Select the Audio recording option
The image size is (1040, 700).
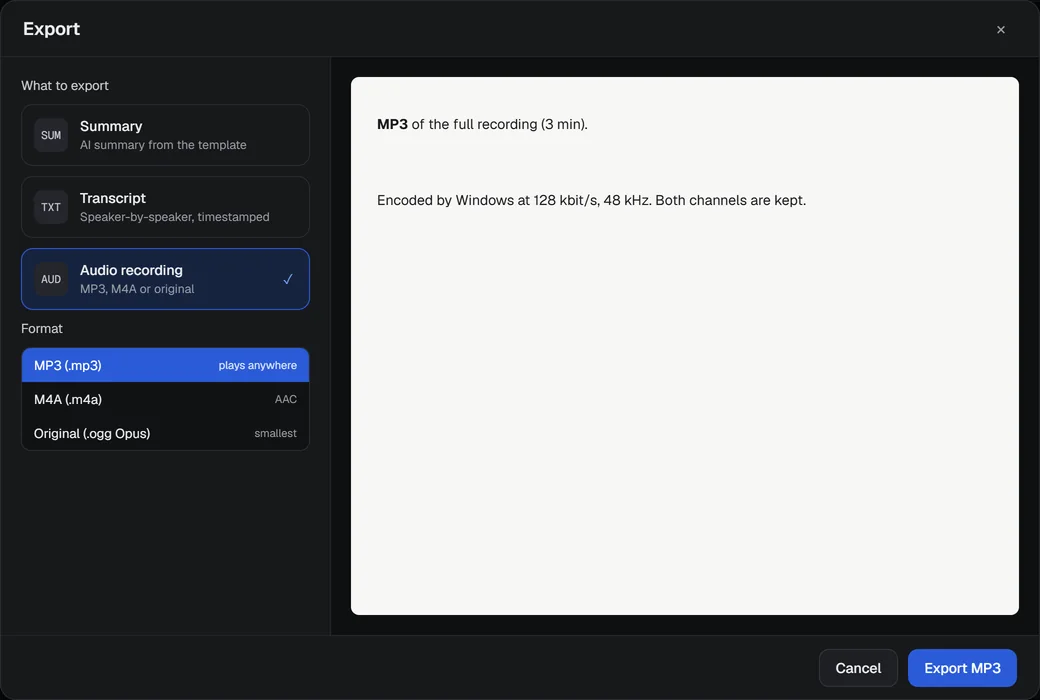click(x=165, y=279)
